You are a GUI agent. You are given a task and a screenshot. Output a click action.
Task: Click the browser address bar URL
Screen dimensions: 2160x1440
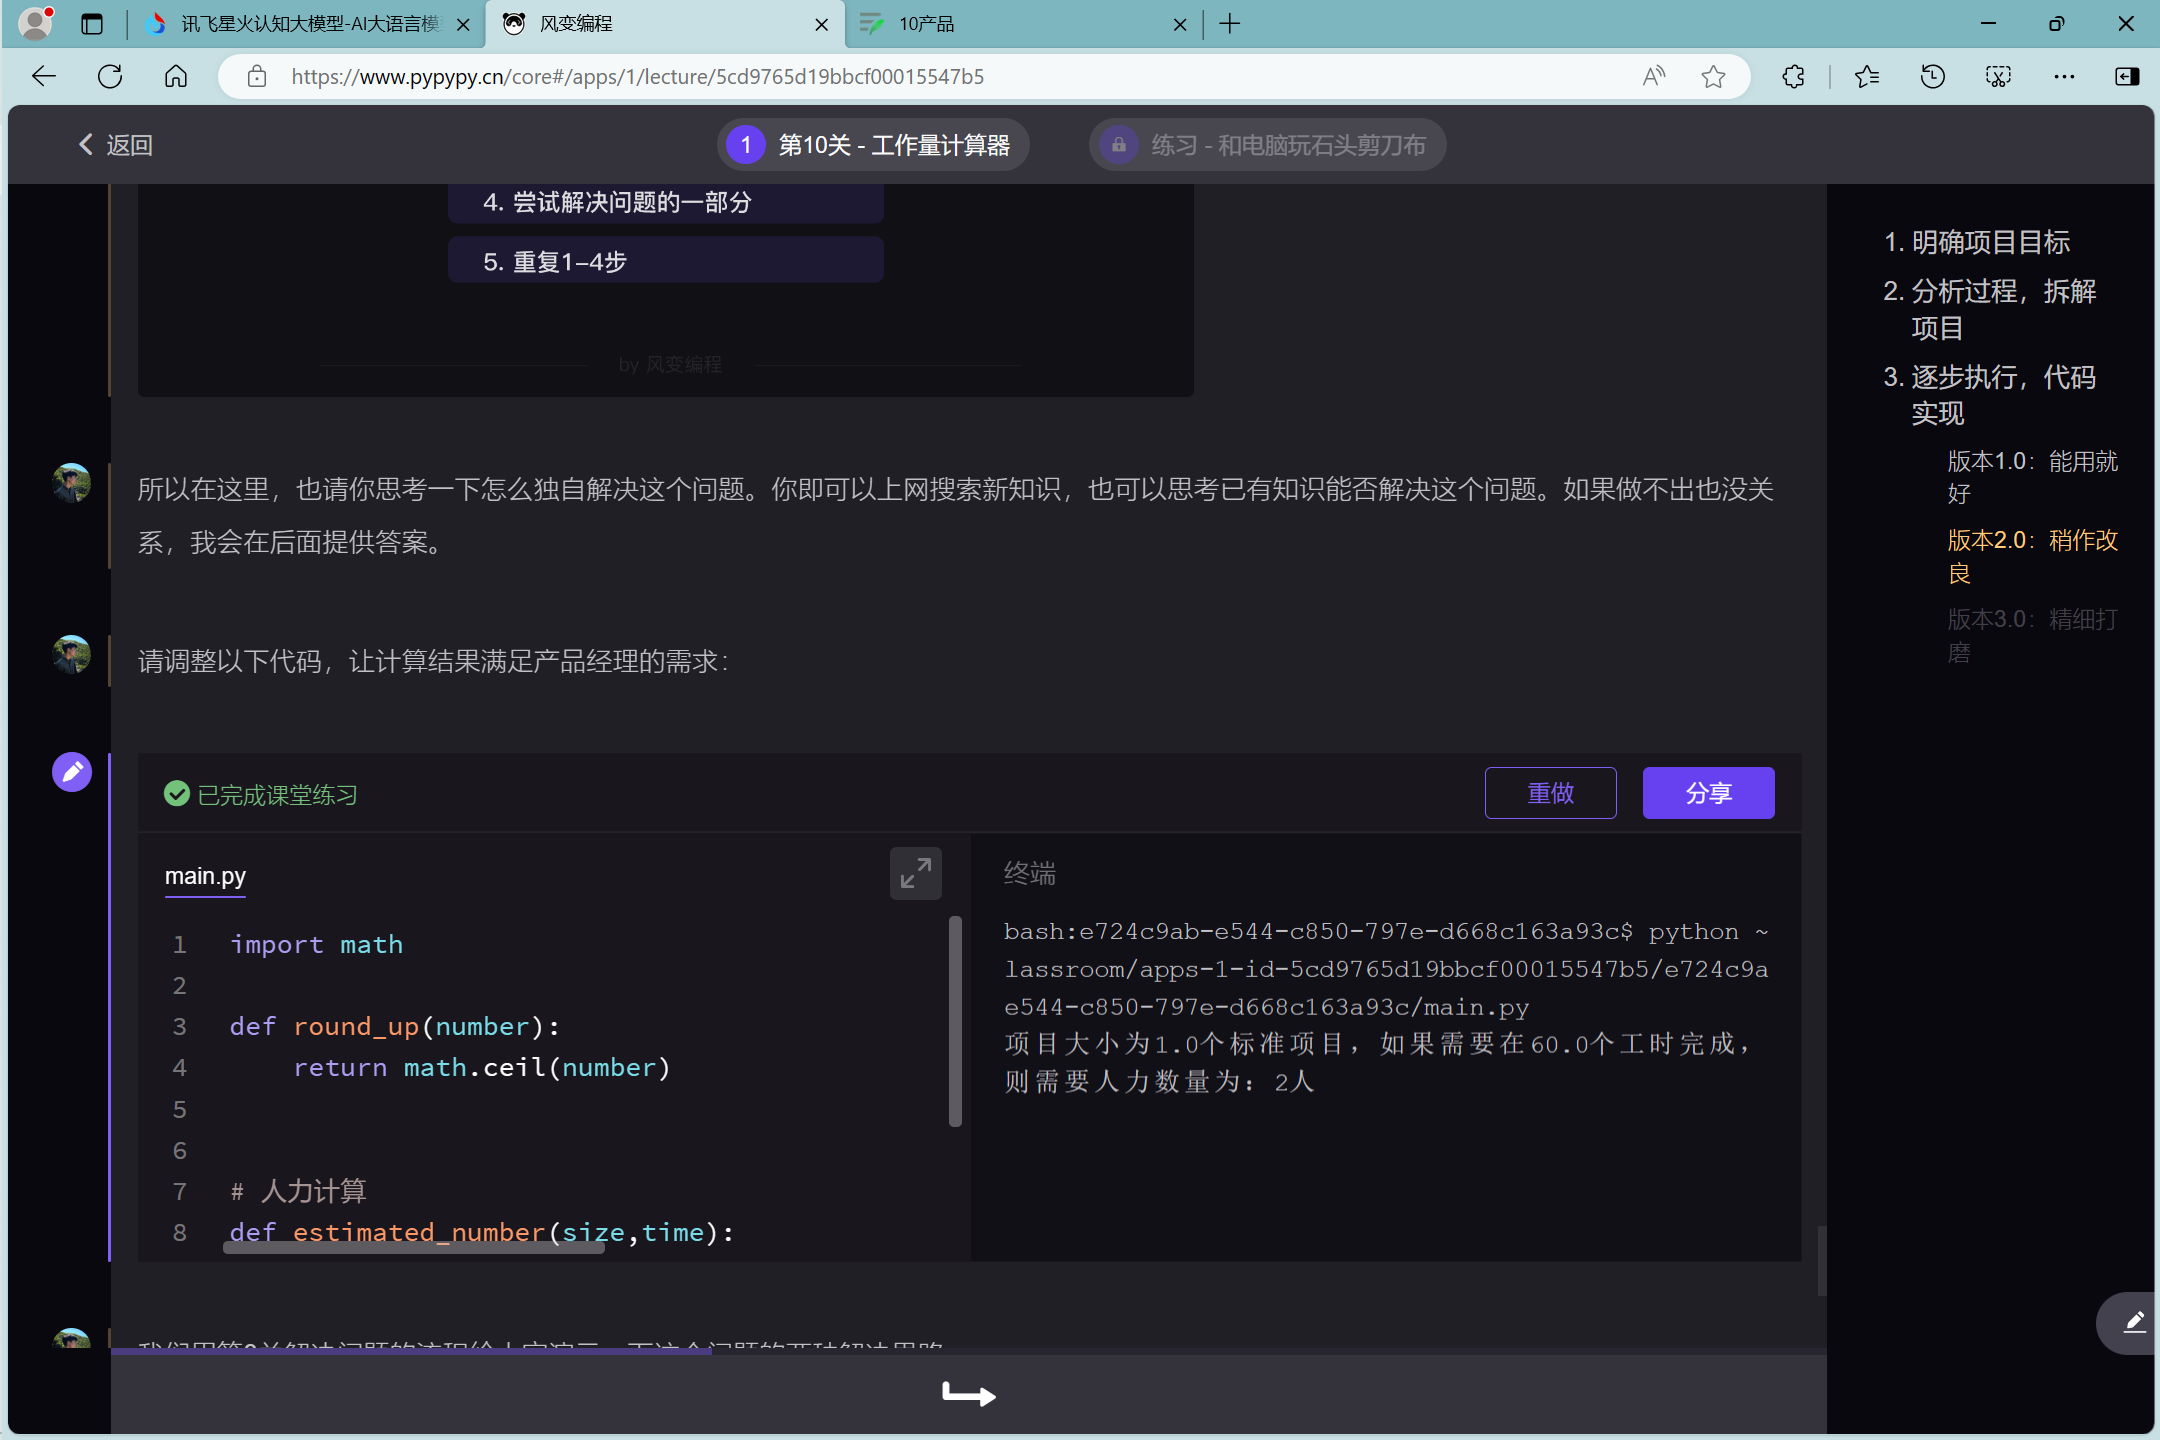[638, 77]
